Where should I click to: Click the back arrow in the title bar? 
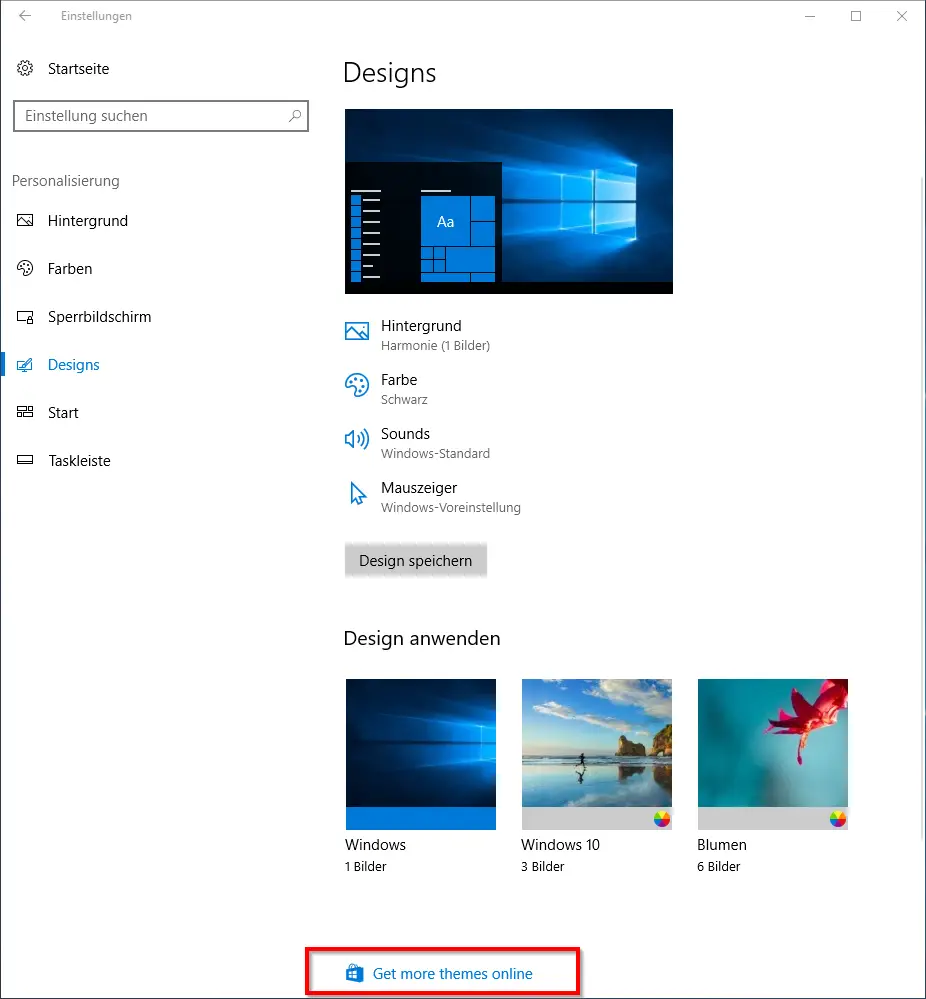25,16
